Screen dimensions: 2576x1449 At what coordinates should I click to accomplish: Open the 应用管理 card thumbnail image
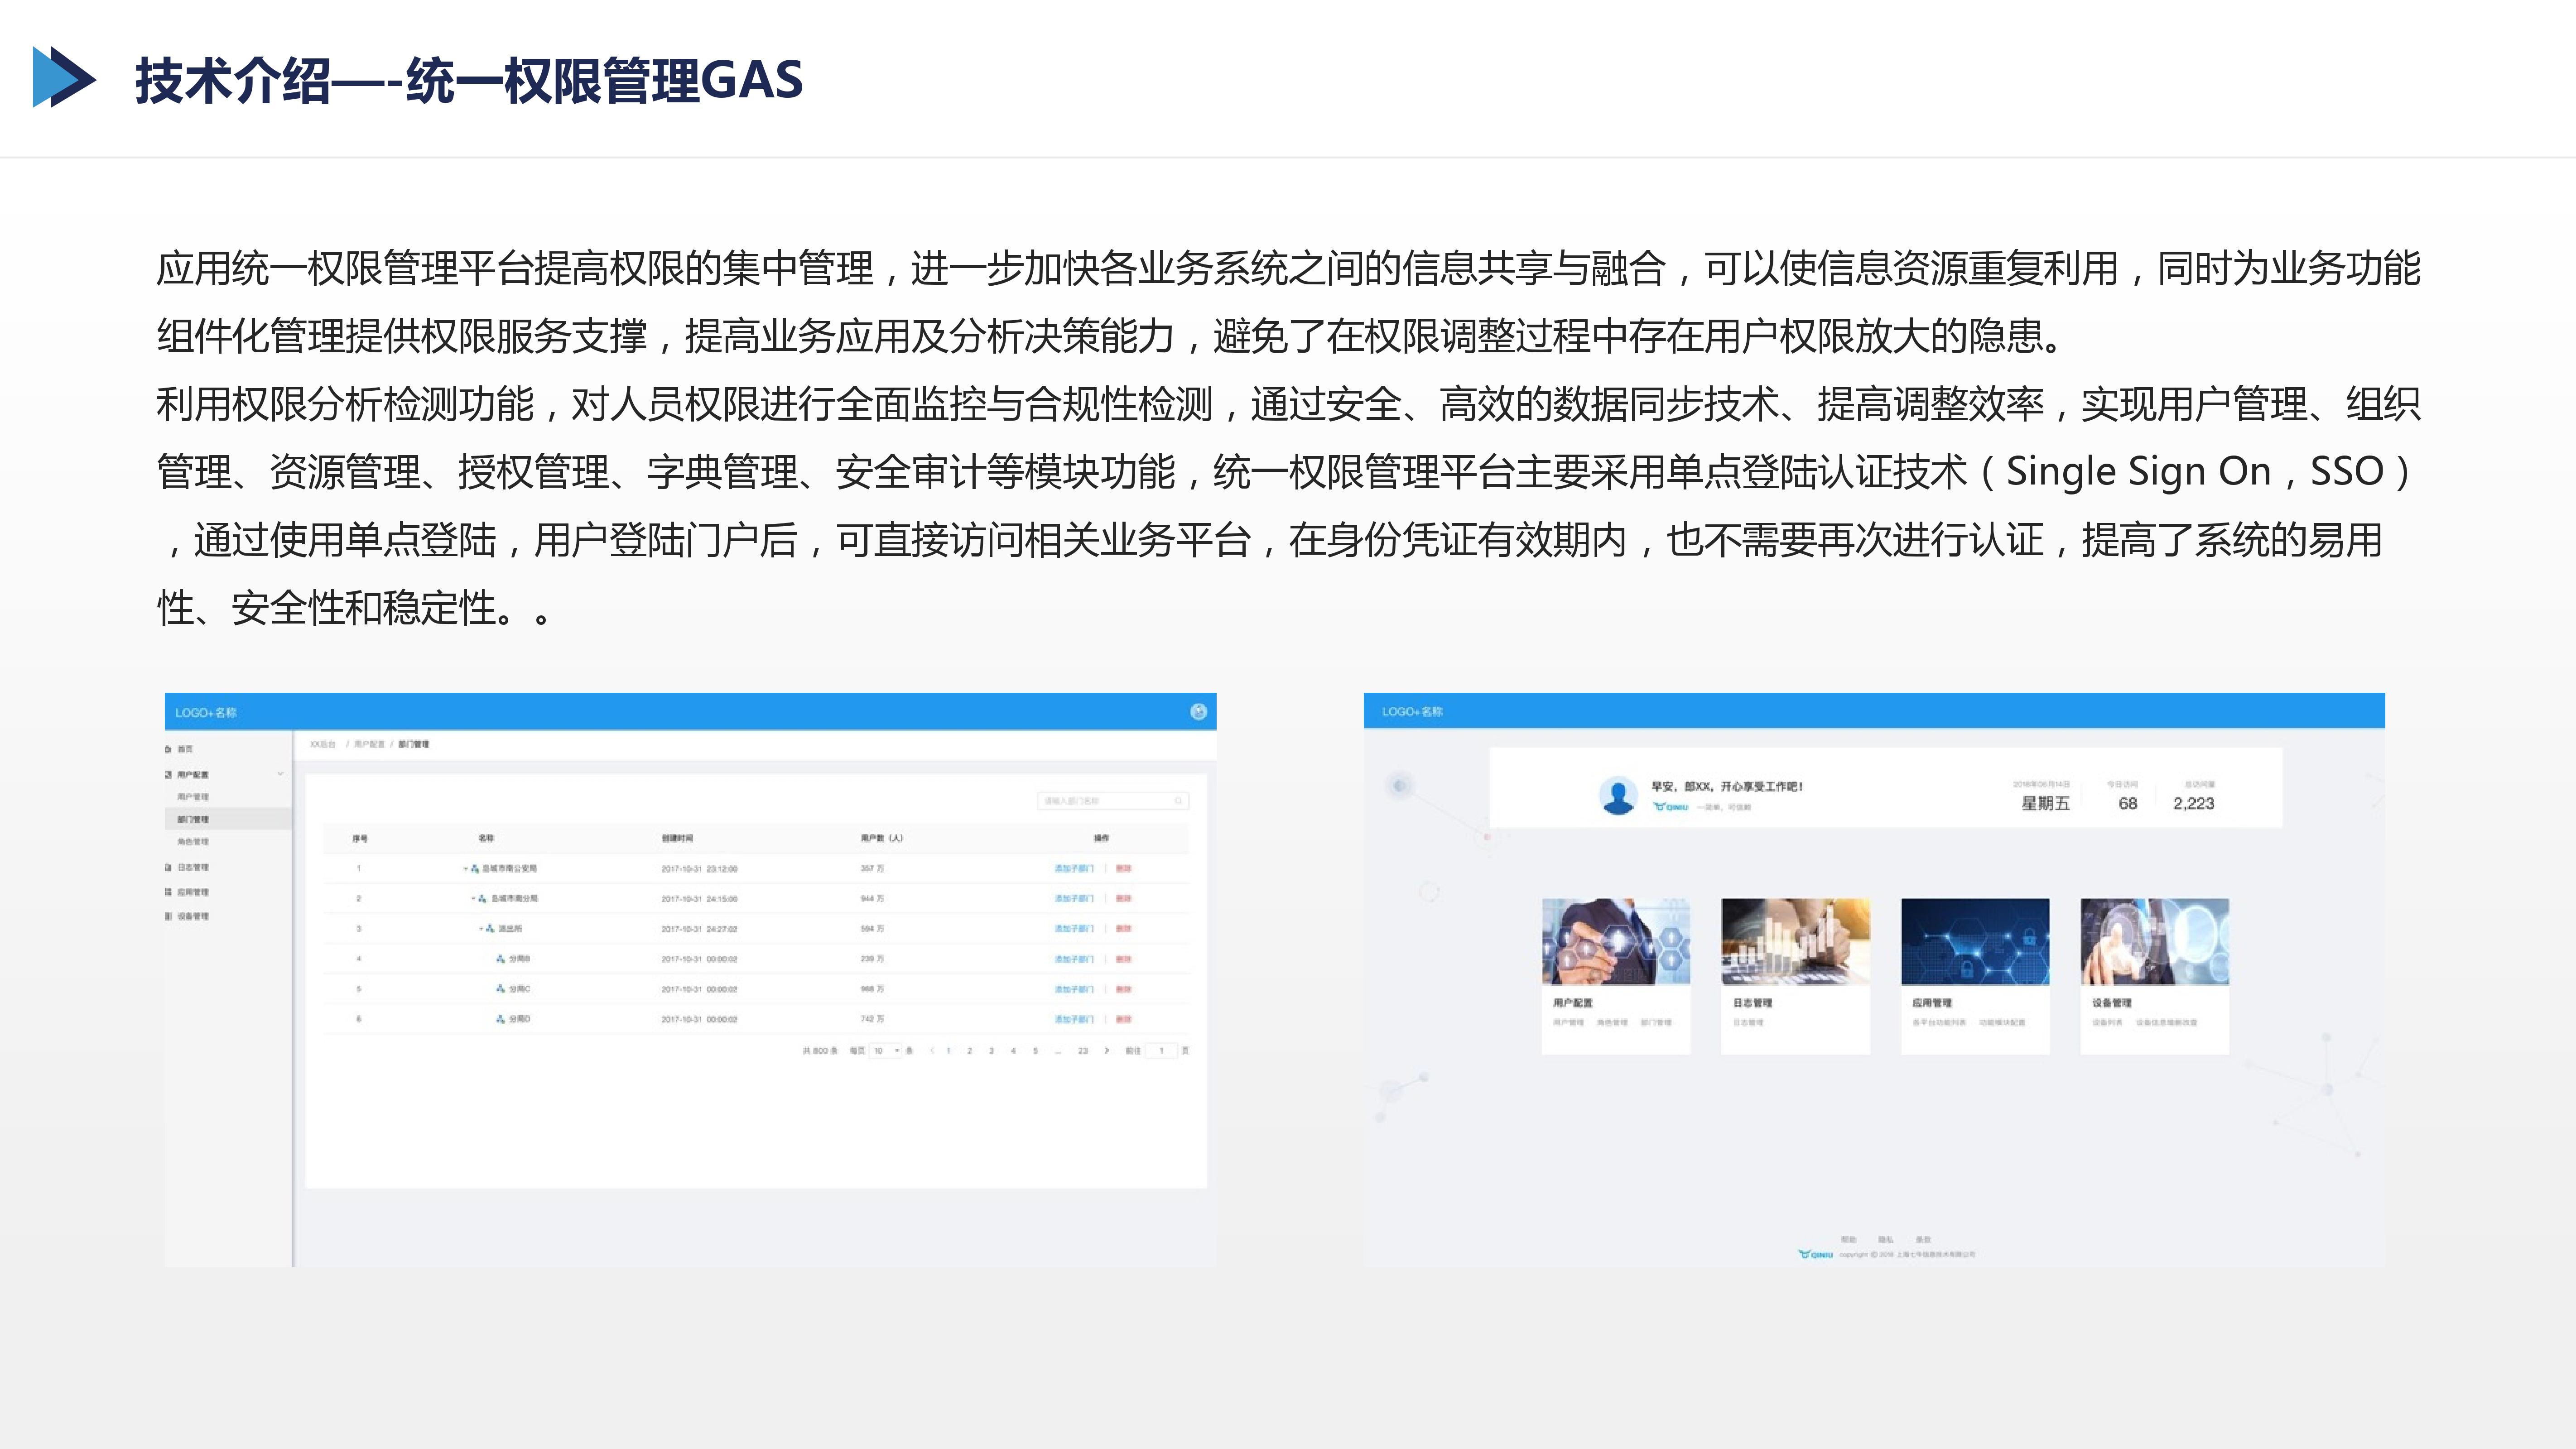pyautogui.click(x=1975, y=941)
